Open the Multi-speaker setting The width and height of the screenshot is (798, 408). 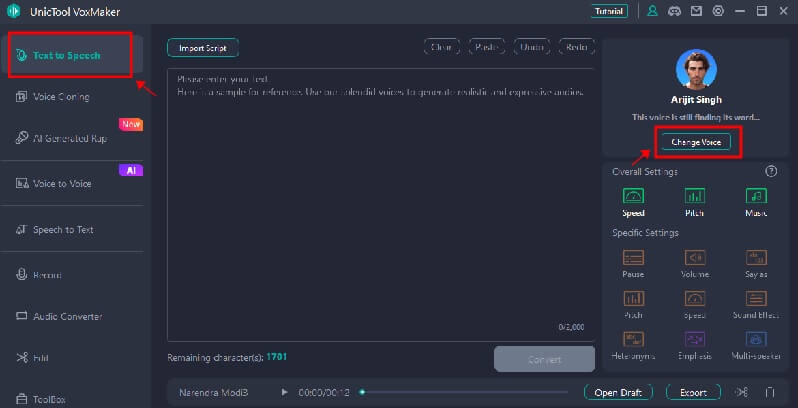click(756, 346)
